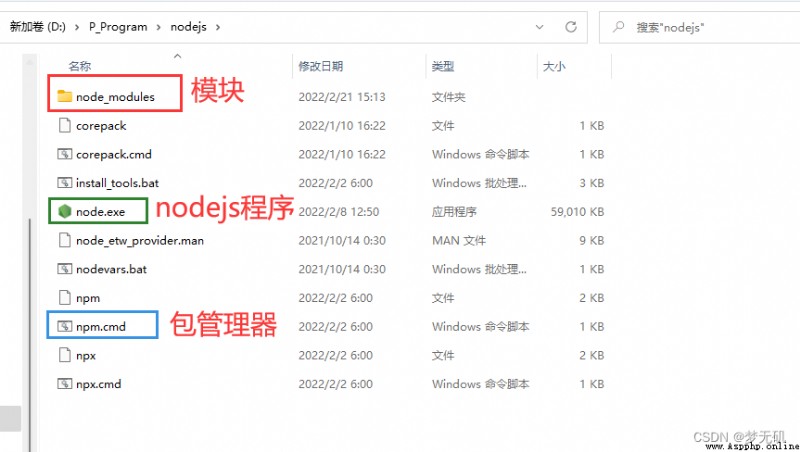Image resolution: width=800 pixels, height=452 pixels.
Task: Click date 2022/2/21 15:13 of node_modules
Action: (342, 97)
